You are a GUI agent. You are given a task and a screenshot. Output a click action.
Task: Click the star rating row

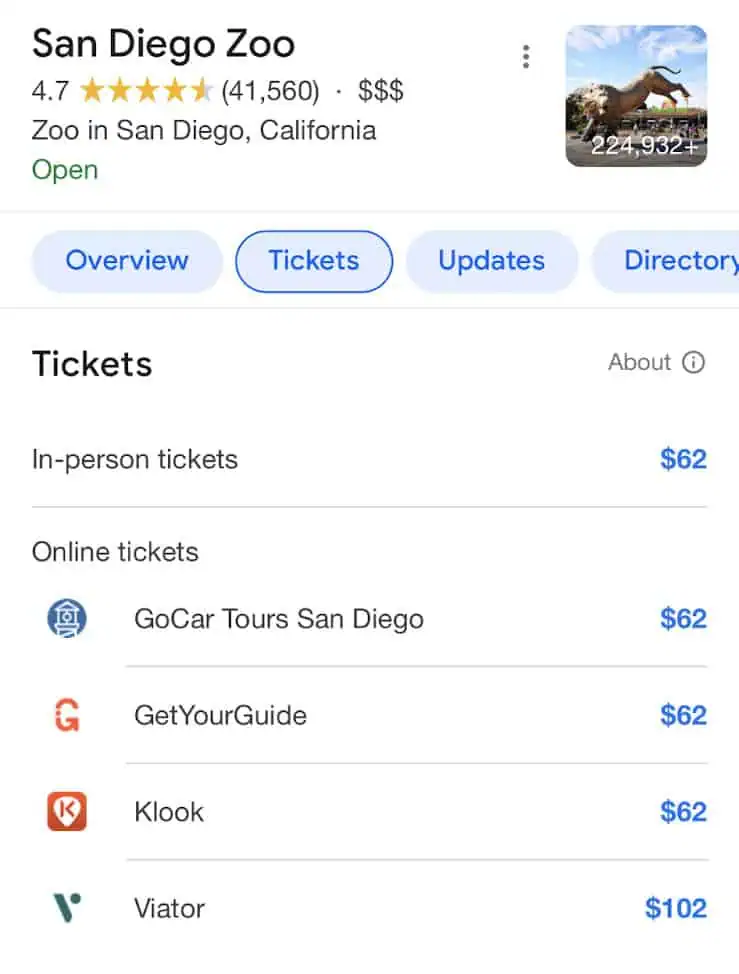146,92
